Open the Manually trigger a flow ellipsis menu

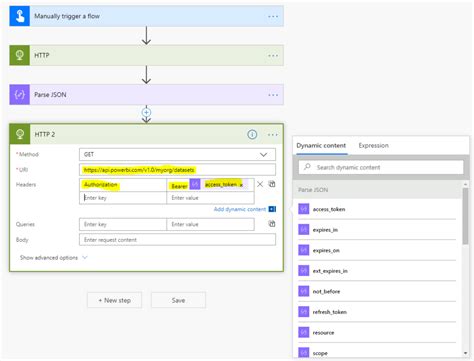click(273, 16)
